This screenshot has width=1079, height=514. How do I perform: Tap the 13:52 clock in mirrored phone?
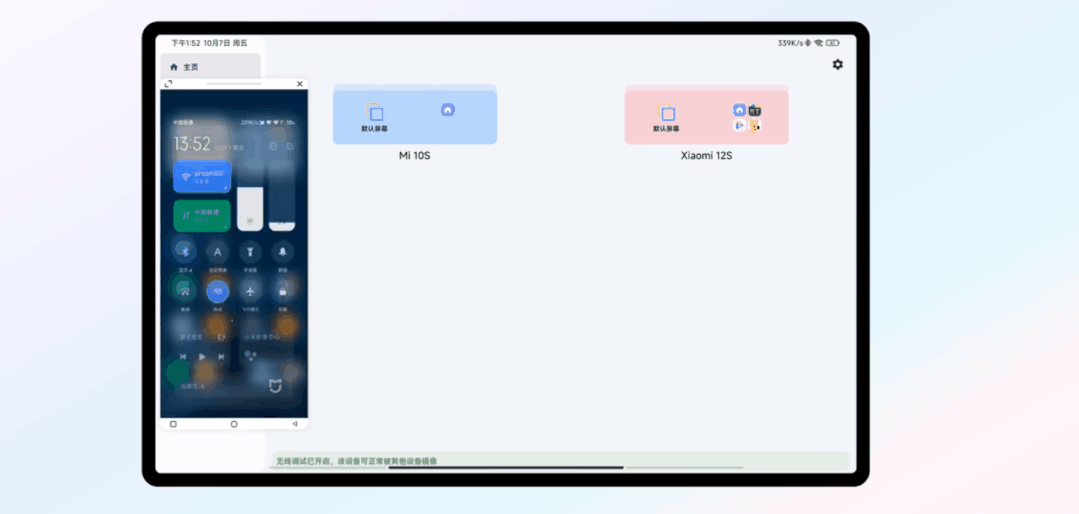coord(192,143)
